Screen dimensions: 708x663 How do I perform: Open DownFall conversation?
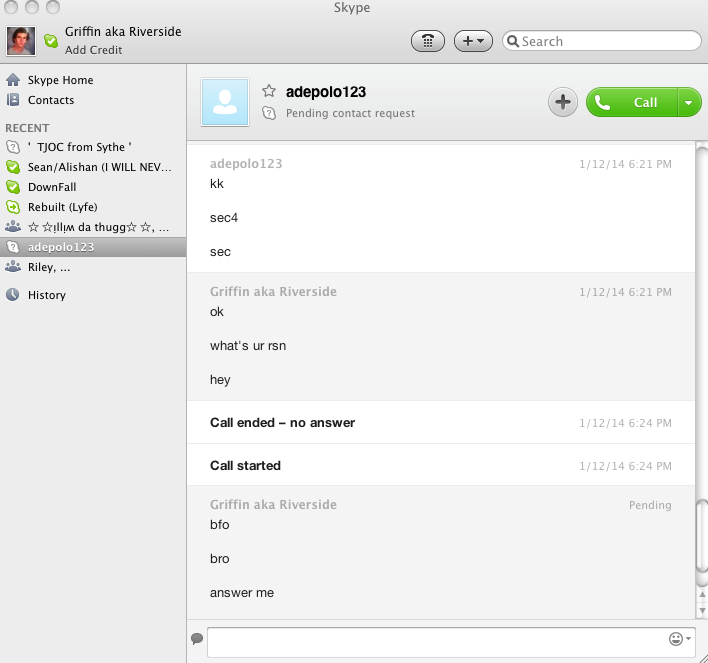click(x=93, y=187)
